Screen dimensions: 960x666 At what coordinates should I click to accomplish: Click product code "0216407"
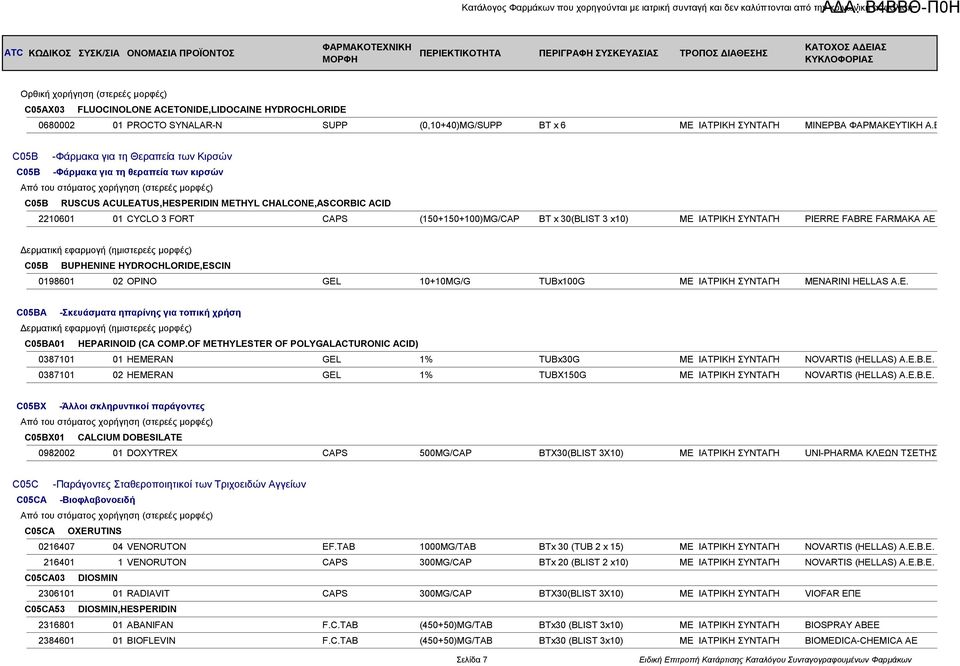pos(56,547)
